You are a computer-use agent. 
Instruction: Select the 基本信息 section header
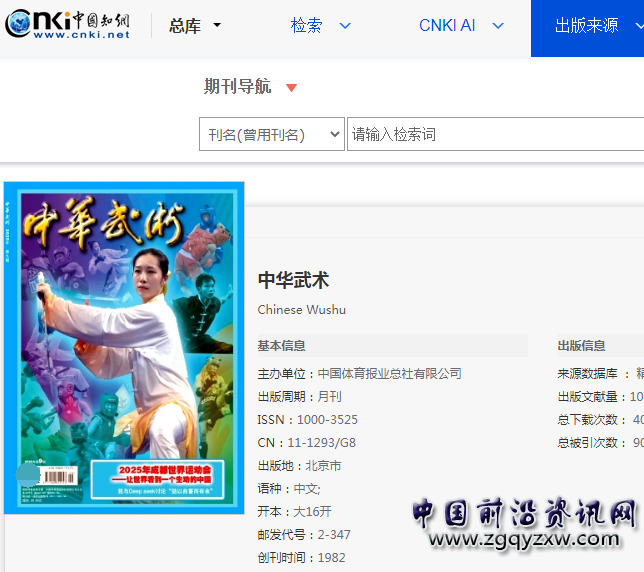click(x=282, y=346)
